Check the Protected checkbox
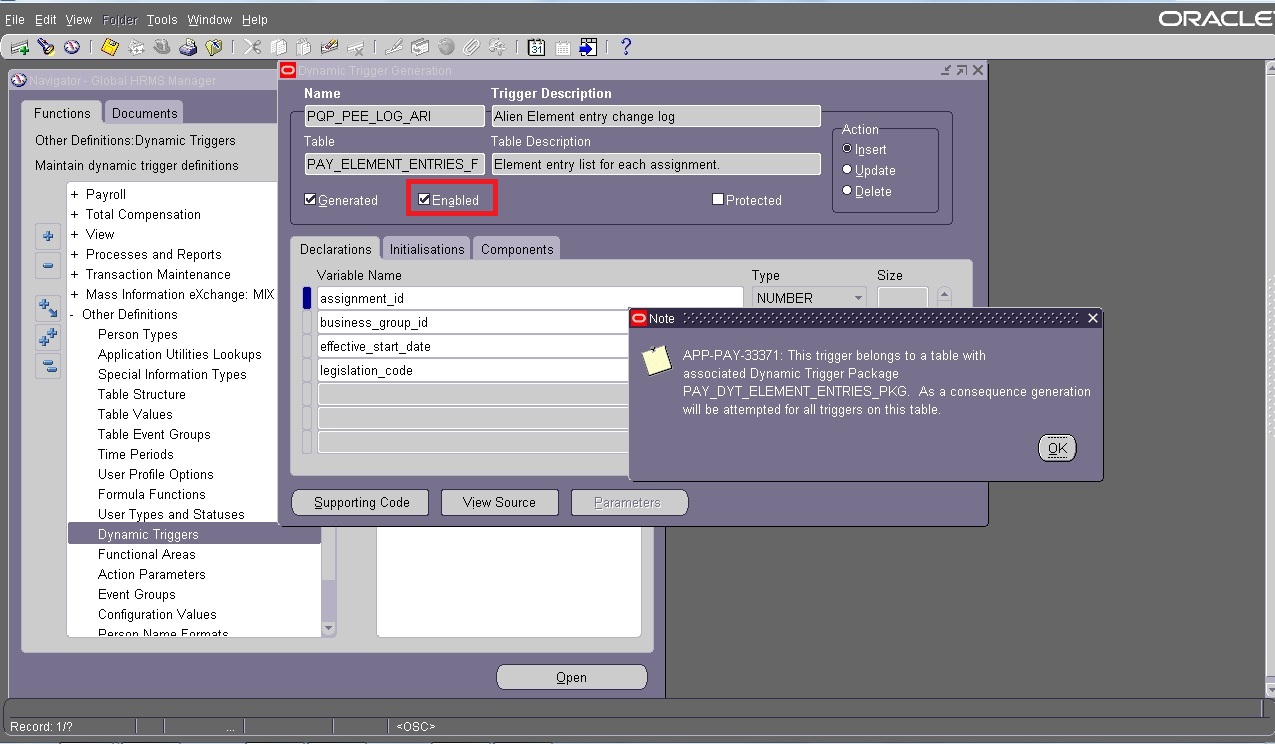This screenshot has width=1275, height=744. 717,199
